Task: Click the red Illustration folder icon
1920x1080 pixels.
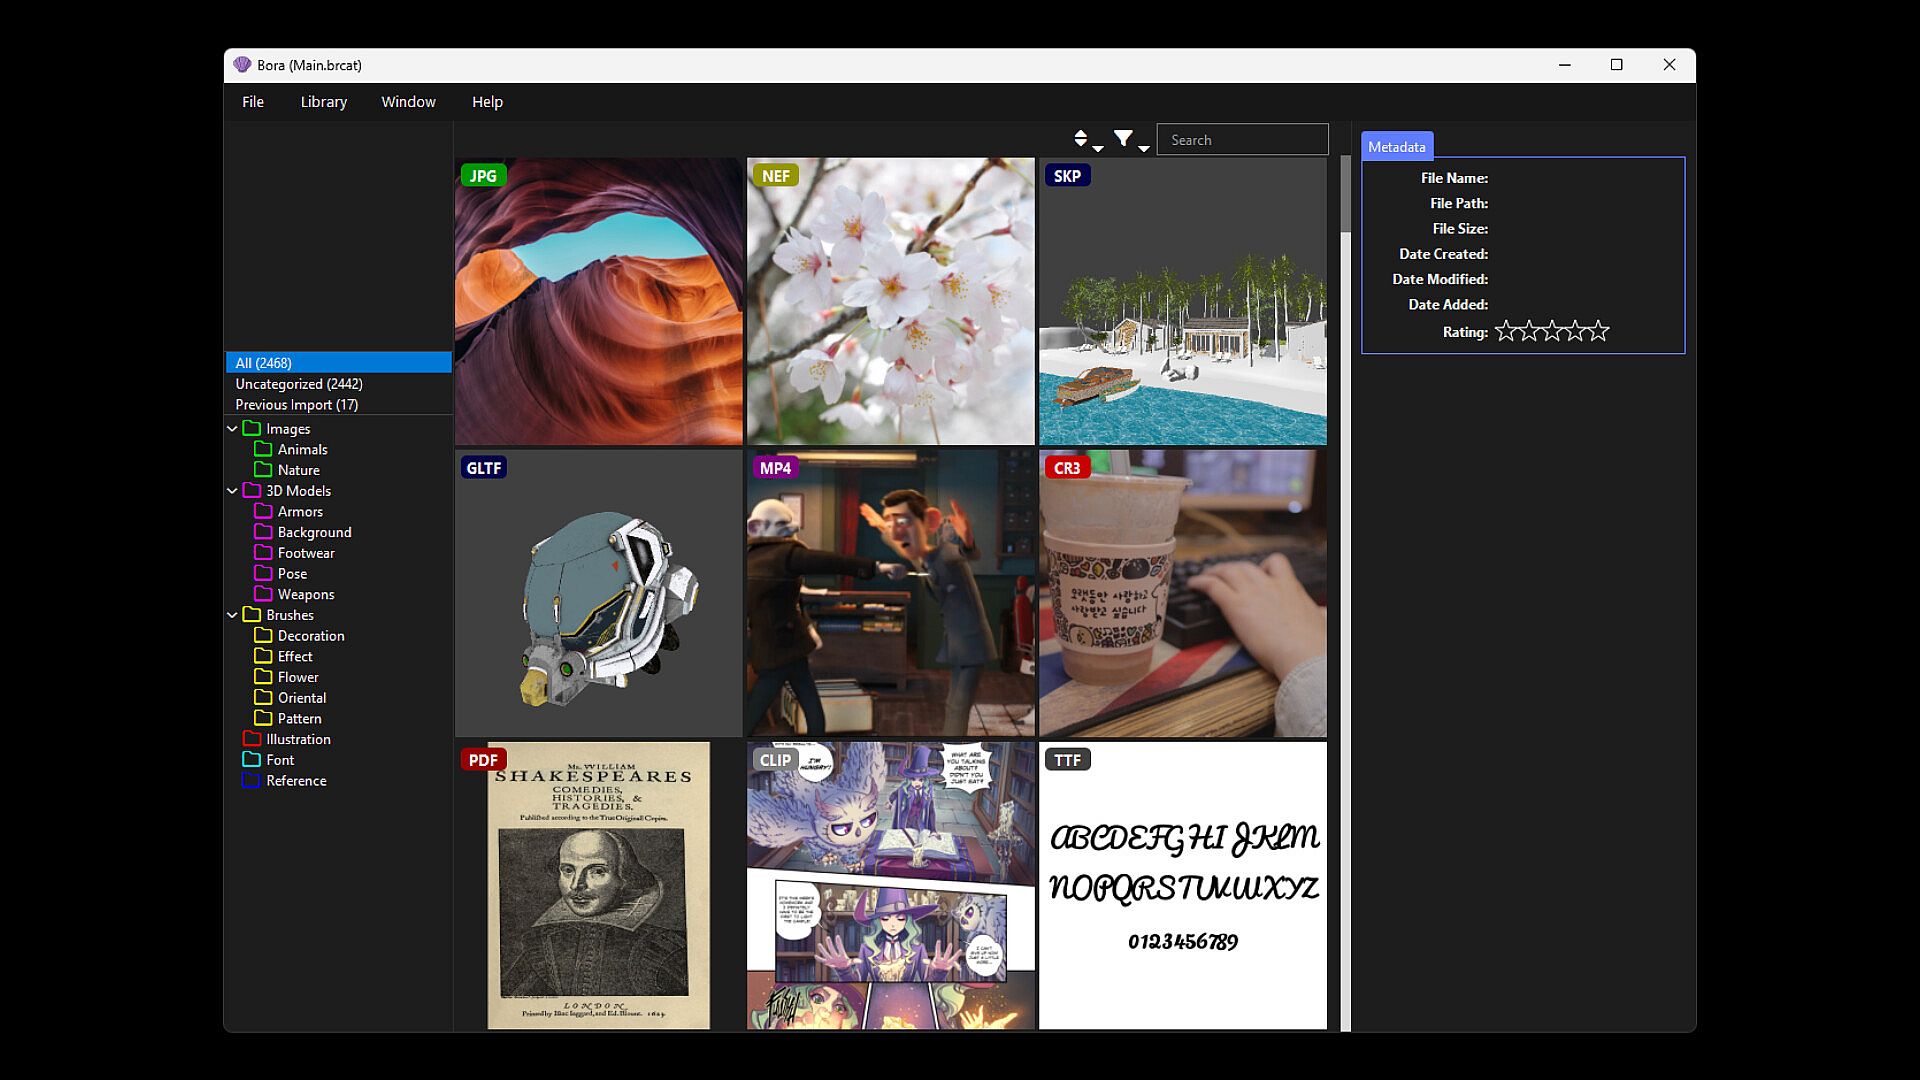Action: click(251, 739)
